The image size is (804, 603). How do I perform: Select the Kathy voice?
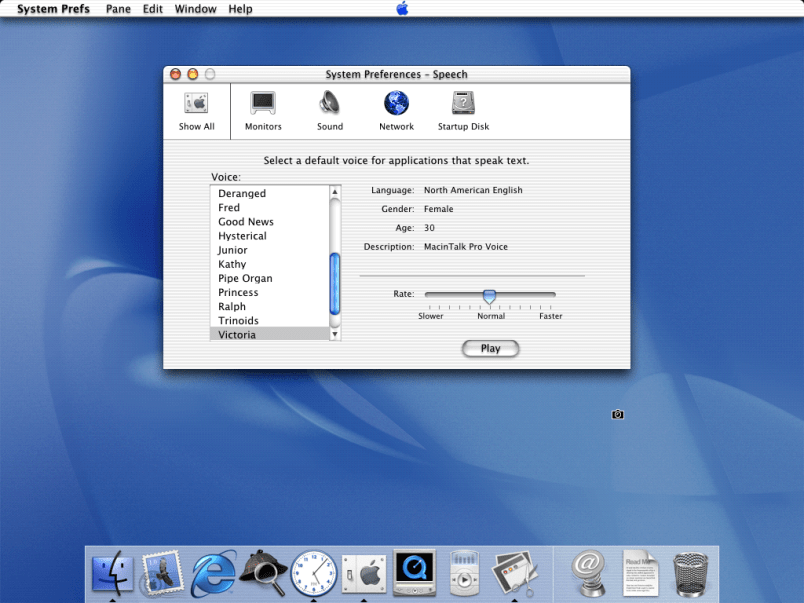click(232, 264)
